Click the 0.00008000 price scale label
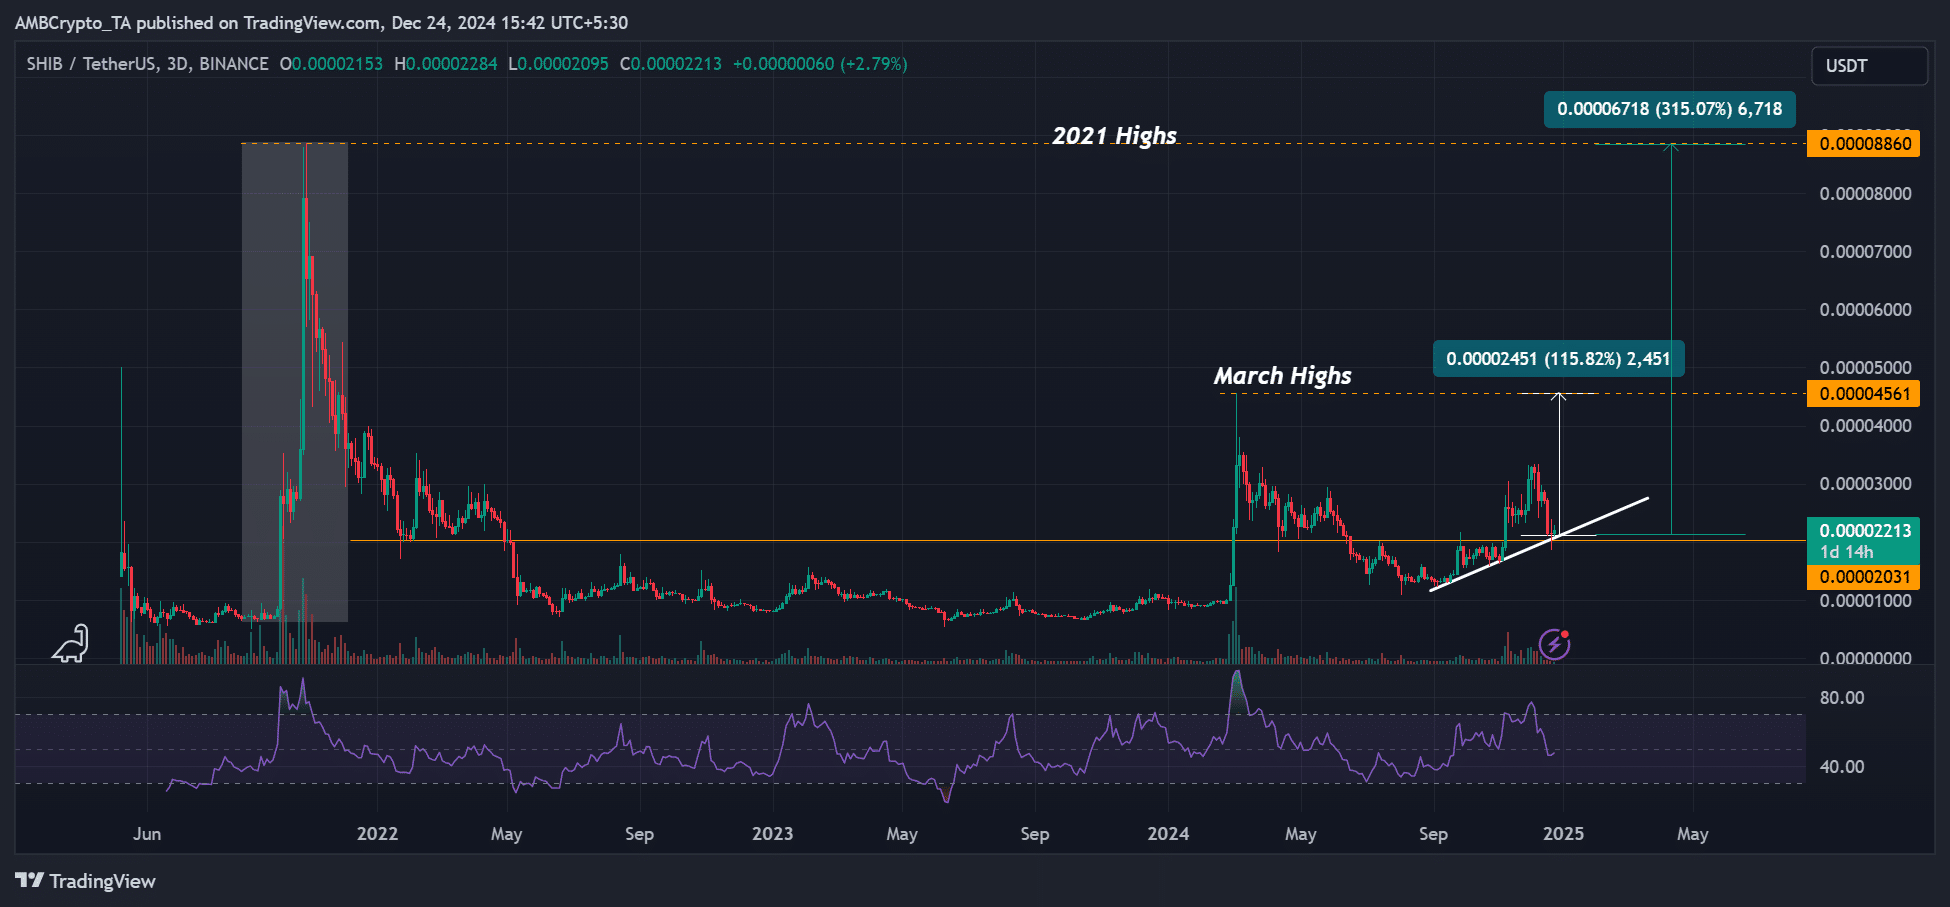The width and height of the screenshot is (1950, 907). tap(1865, 194)
